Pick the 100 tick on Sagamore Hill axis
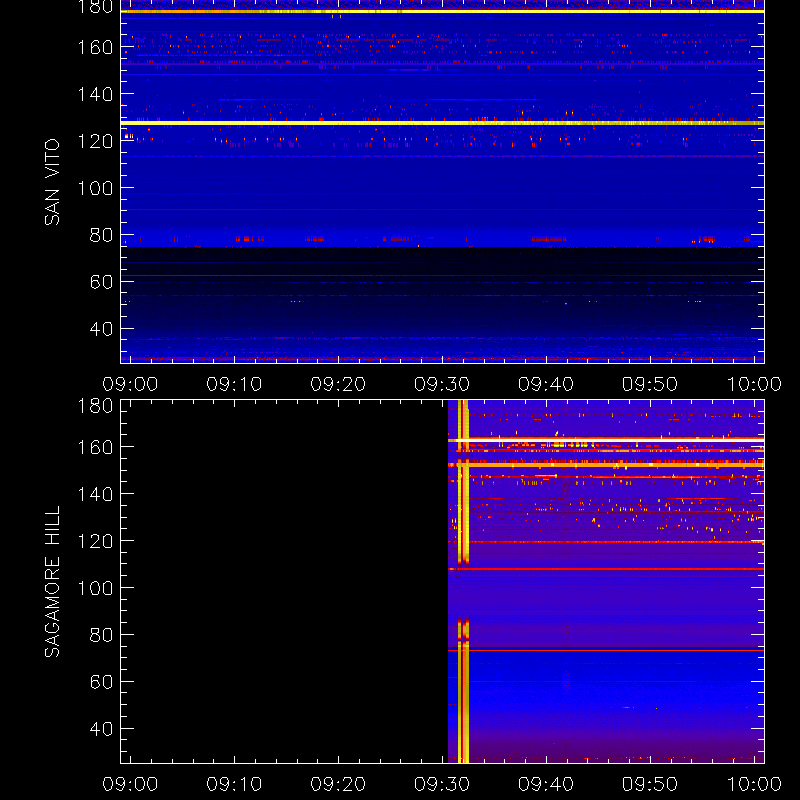This screenshot has width=800, height=800. click(95, 588)
